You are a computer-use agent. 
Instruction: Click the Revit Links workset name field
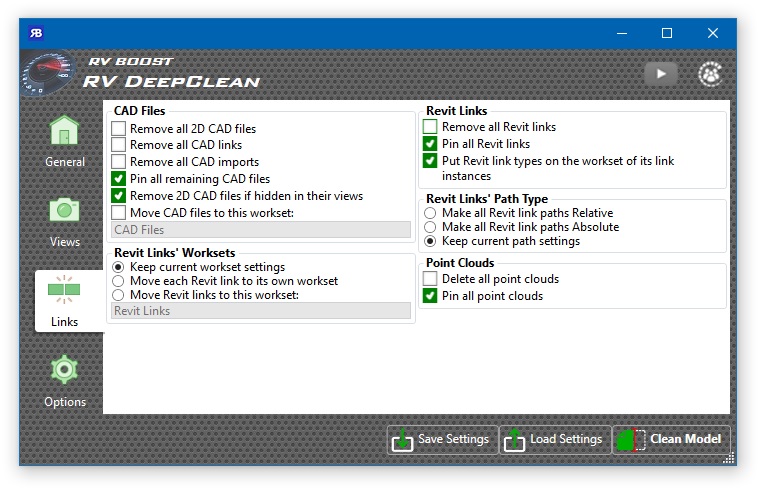point(261,311)
